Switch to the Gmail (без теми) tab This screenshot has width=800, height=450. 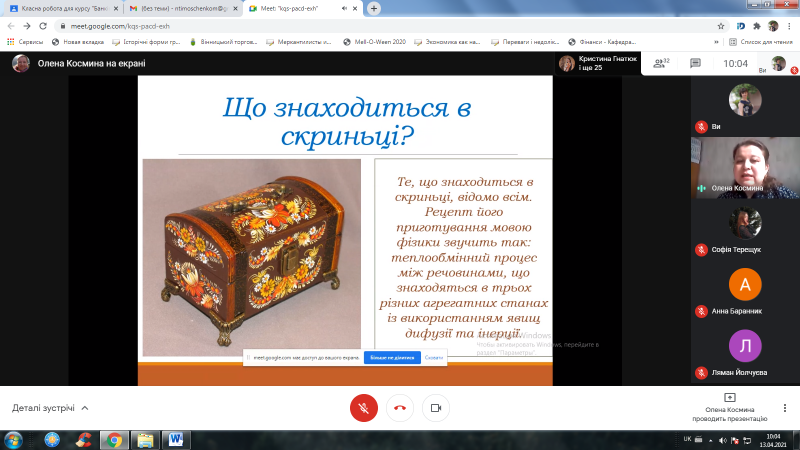(184, 9)
